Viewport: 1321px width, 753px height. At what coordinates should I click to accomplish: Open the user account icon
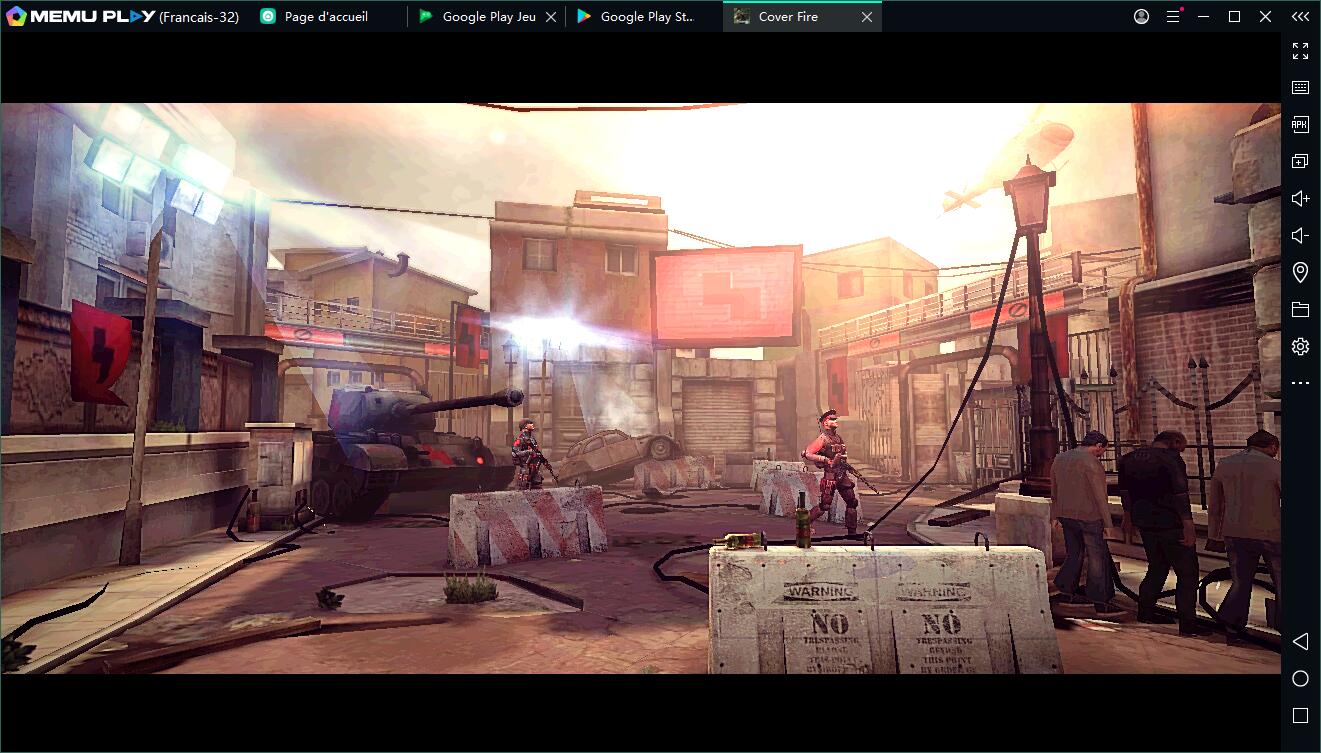tap(1141, 17)
